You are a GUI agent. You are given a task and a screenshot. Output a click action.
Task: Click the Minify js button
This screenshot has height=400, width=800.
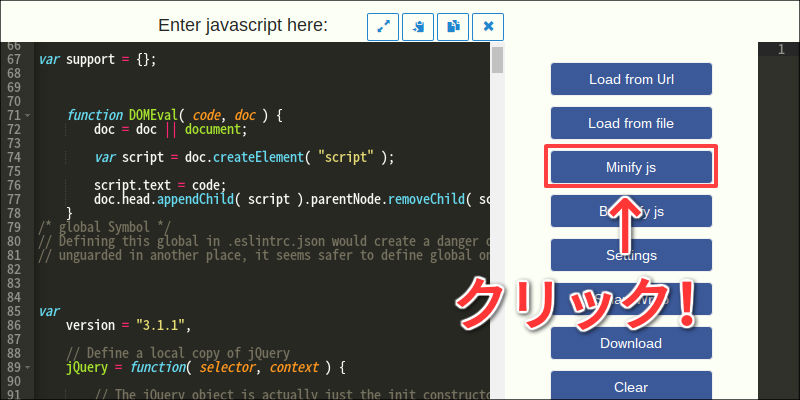[631, 167]
